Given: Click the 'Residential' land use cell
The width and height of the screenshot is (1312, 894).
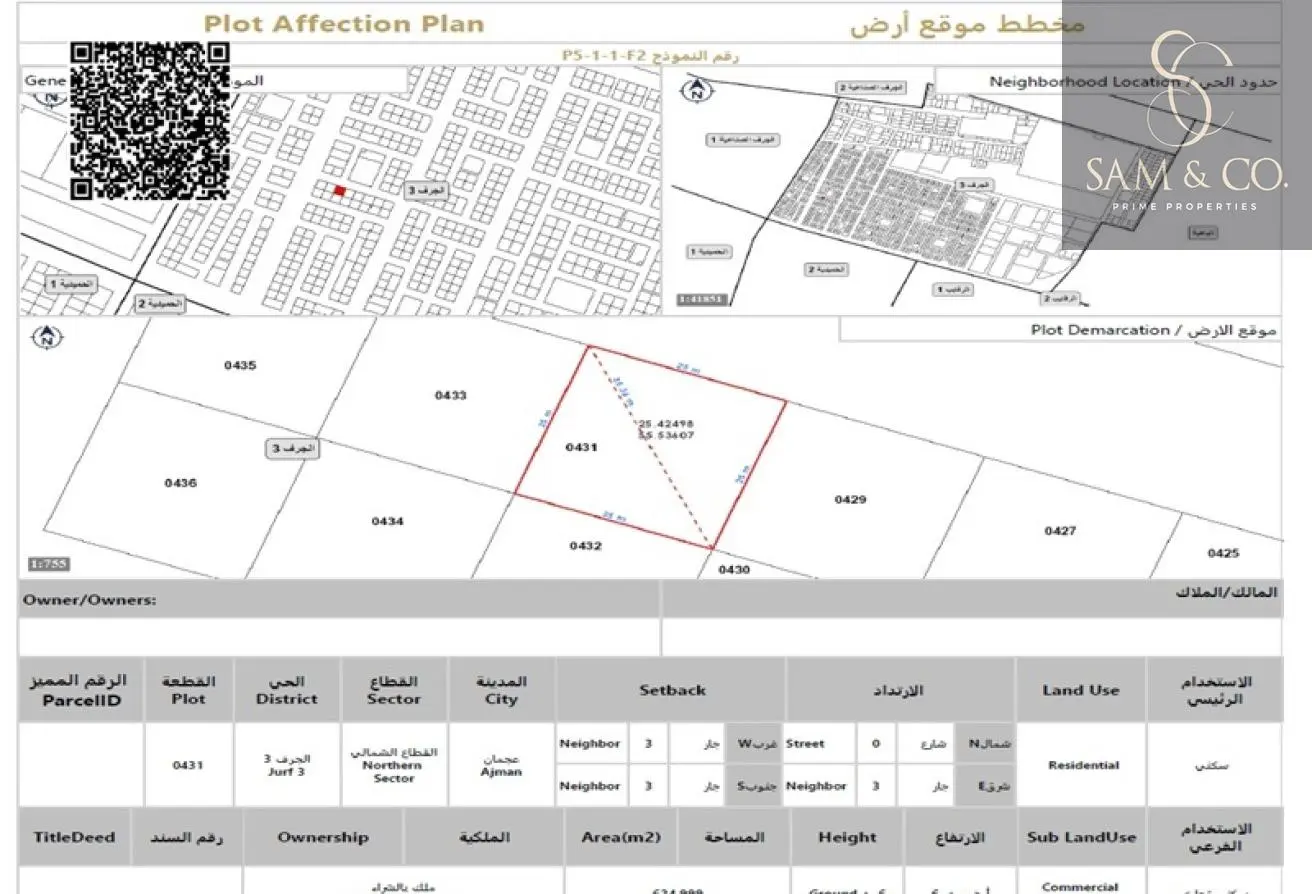Looking at the screenshot, I should coord(1083,765).
